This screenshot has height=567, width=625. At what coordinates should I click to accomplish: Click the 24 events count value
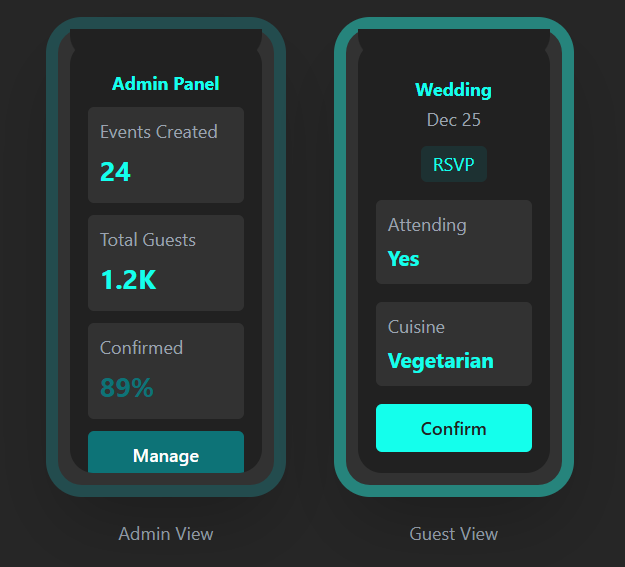point(116,172)
